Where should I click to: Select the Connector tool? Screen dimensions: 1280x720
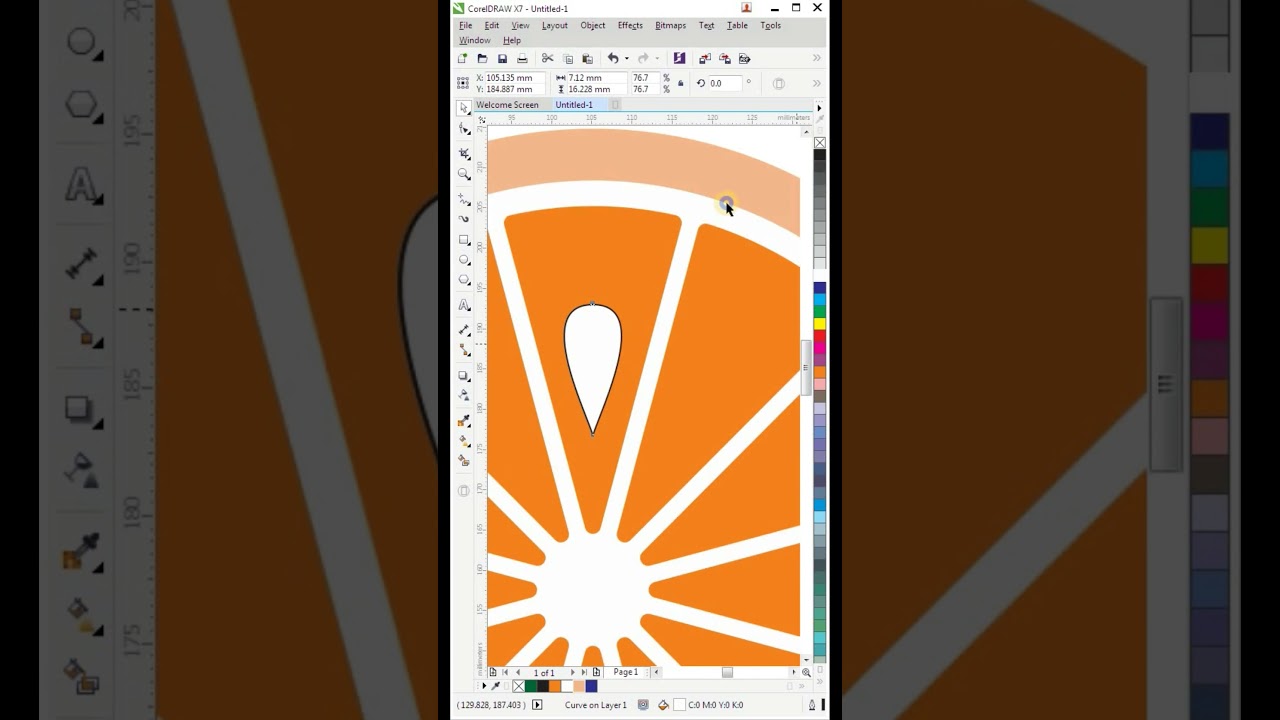click(464, 350)
